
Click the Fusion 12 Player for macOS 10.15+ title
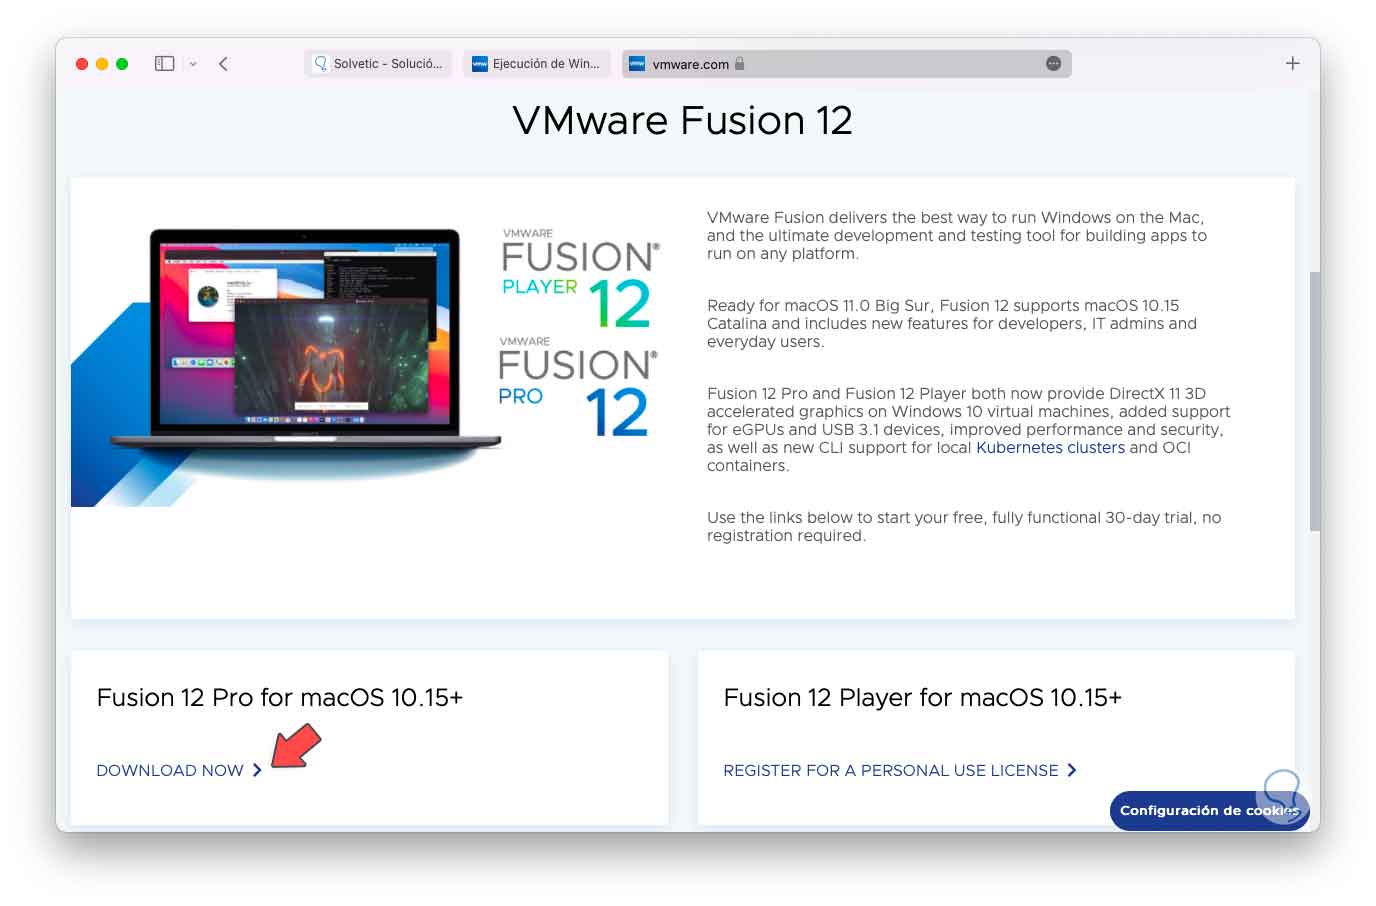pos(922,697)
